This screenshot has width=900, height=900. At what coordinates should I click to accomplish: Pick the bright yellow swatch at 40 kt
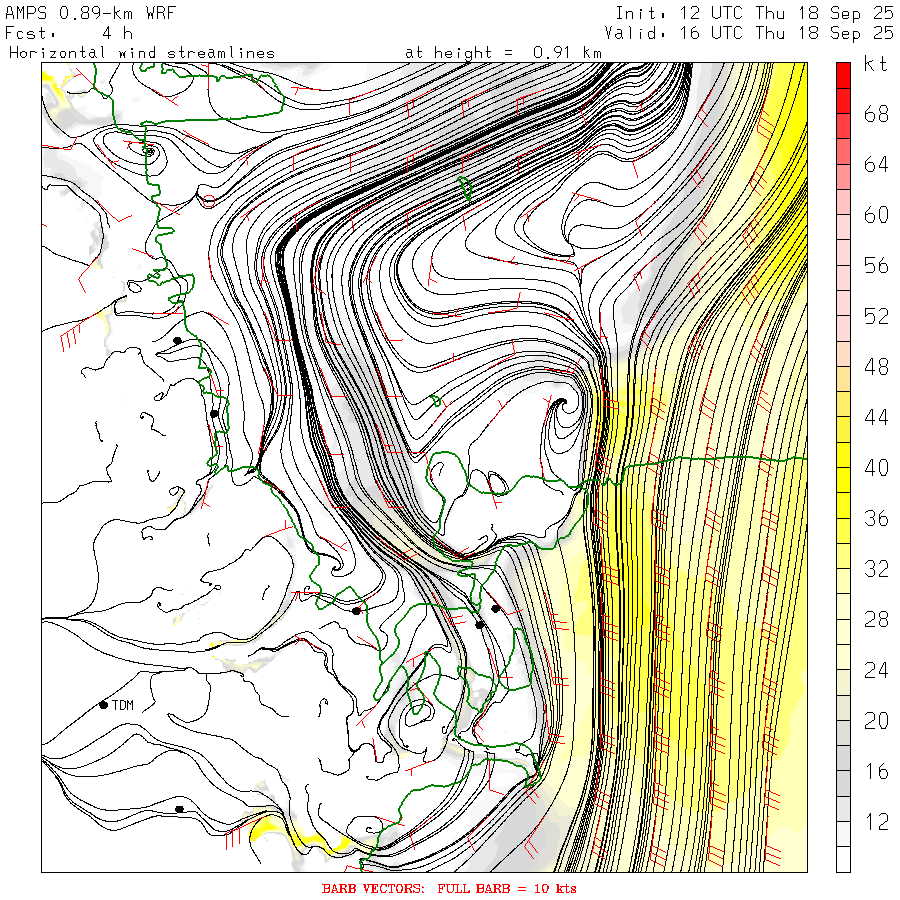(843, 465)
